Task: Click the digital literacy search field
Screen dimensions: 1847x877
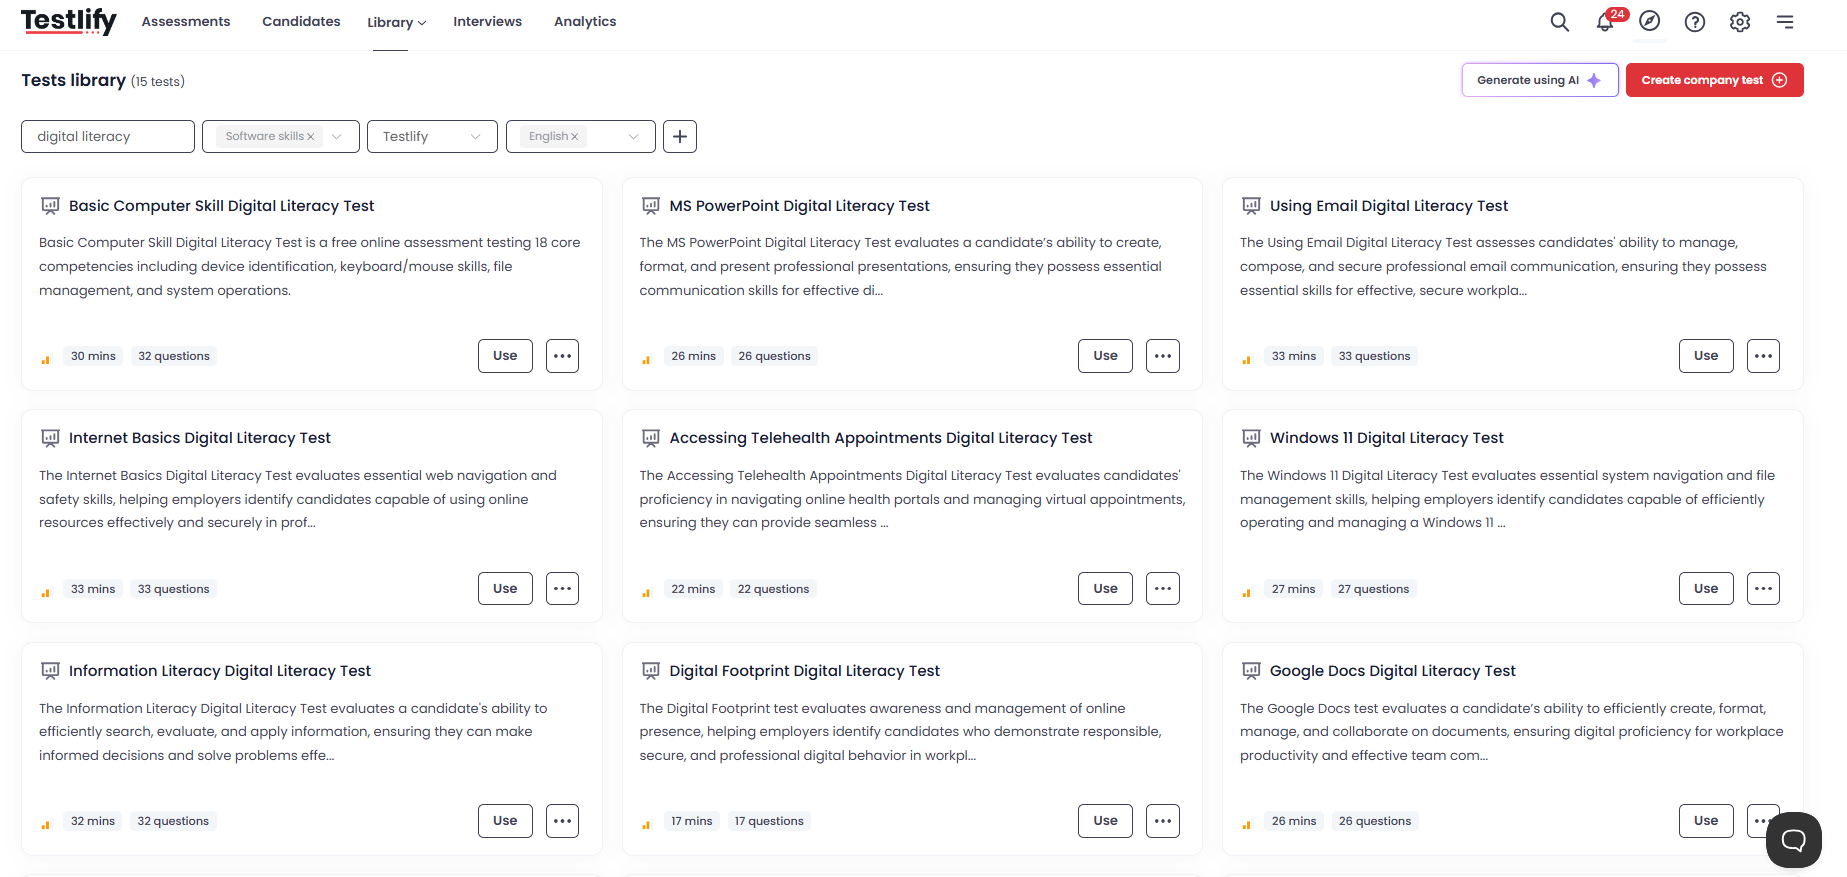Action: 108,137
